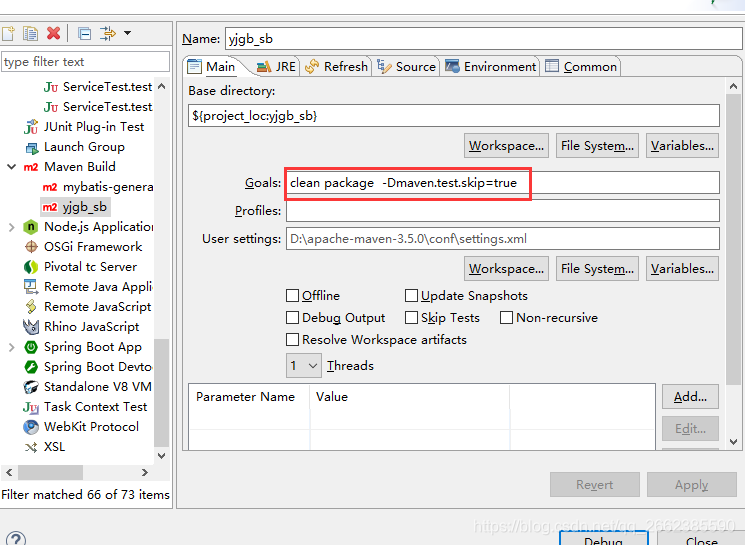This screenshot has height=545, width=745.
Task: Click the Profiles input field
Action: point(503,210)
